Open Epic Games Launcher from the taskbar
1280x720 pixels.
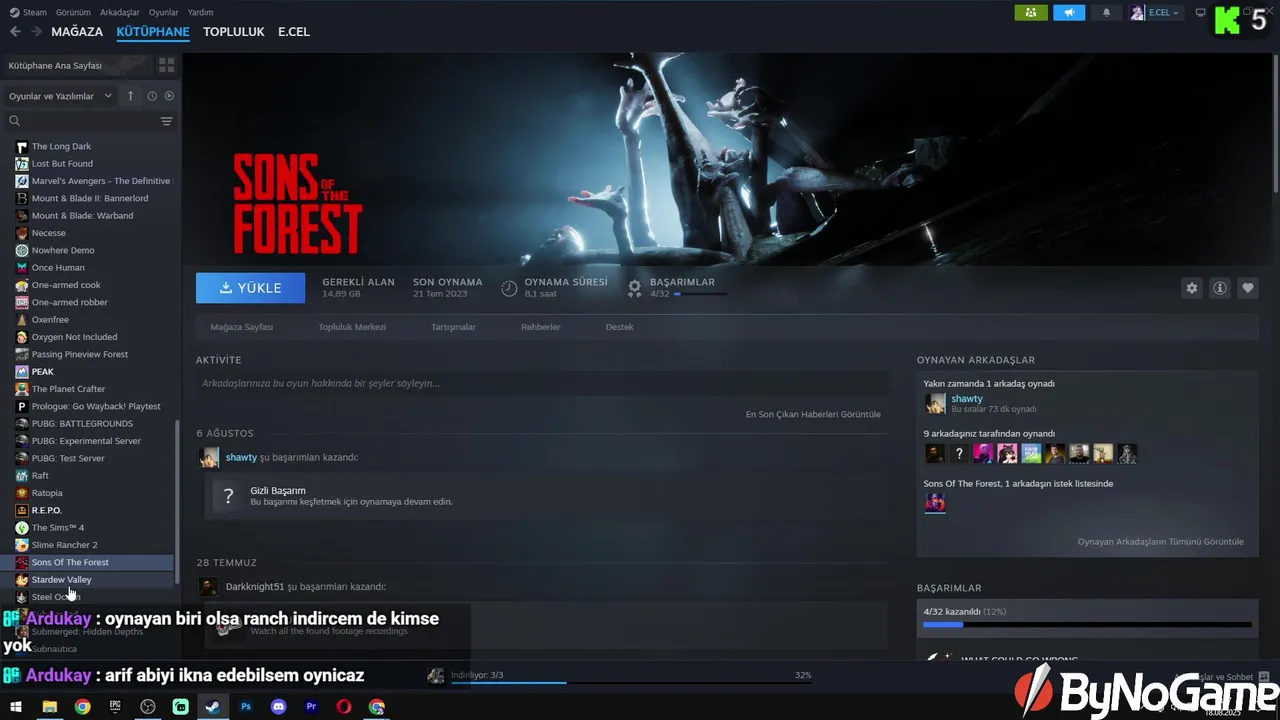pyautogui.click(x=115, y=707)
